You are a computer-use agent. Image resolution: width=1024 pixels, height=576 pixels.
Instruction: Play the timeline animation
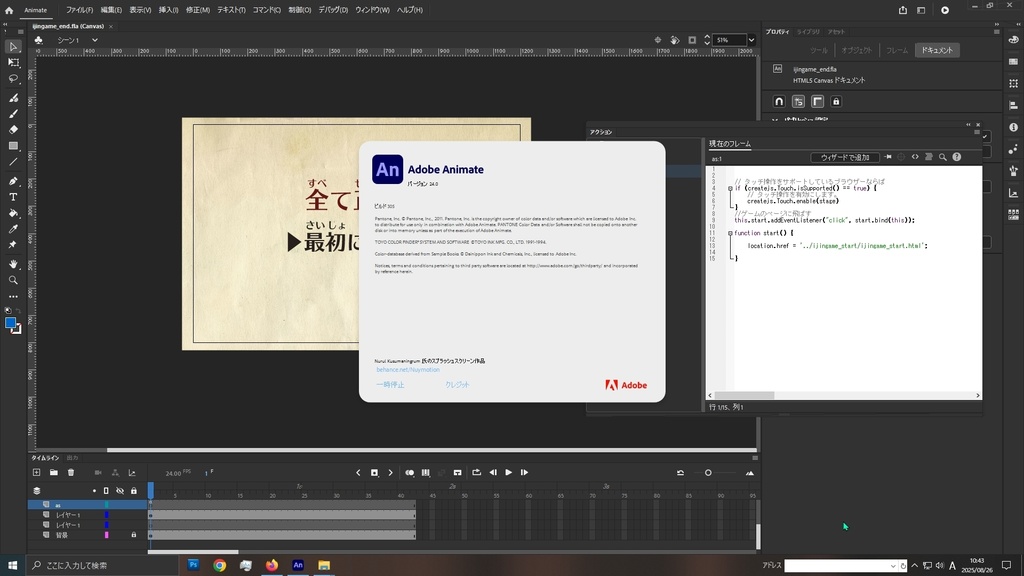coord(508,472)
